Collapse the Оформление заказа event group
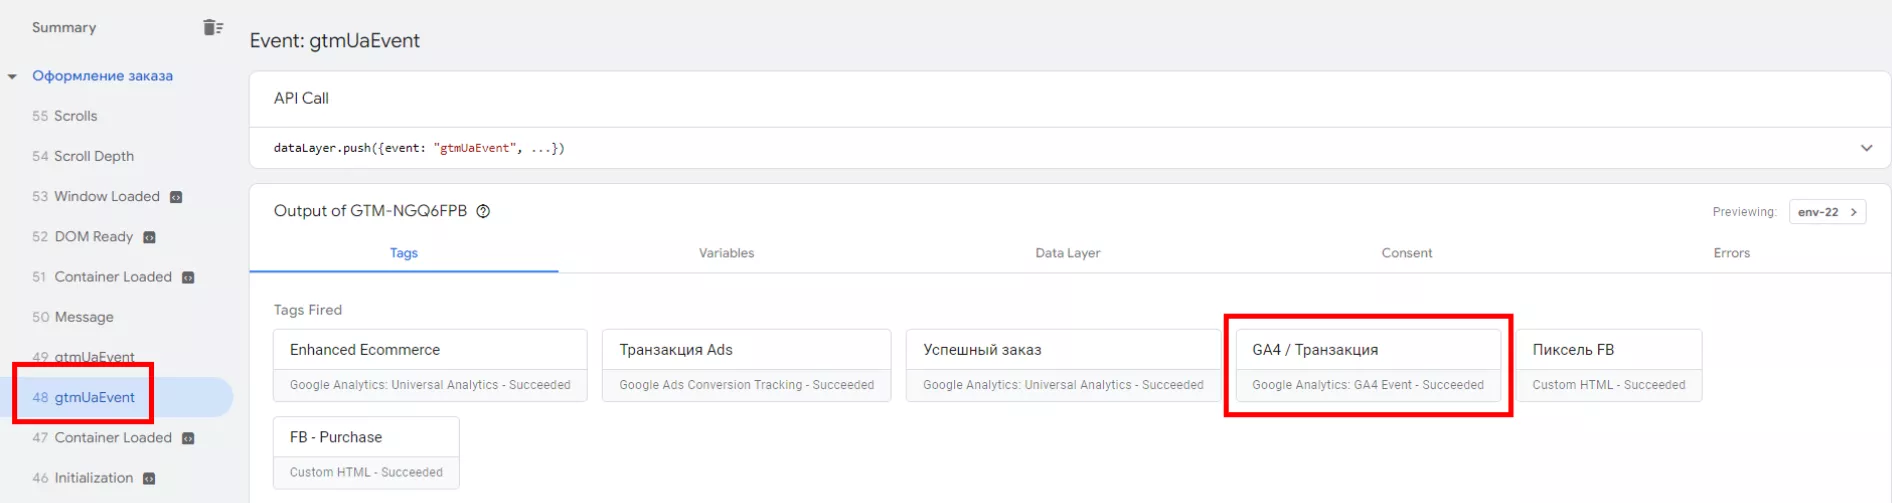This screenshot has height=503, width=1892. (12, 76)
